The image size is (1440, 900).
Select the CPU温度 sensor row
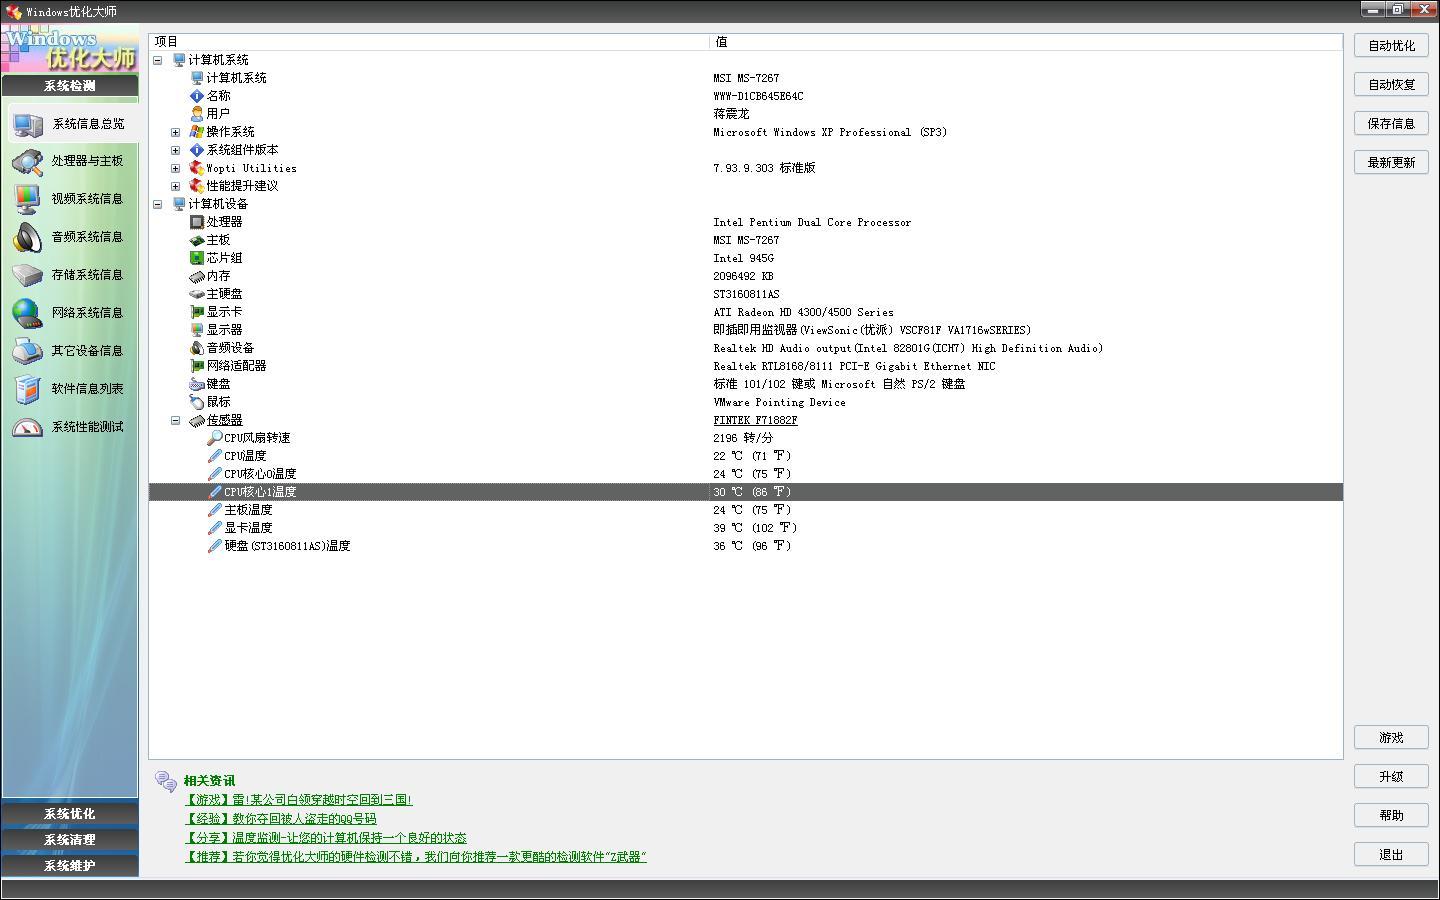(x=746, y=456)
